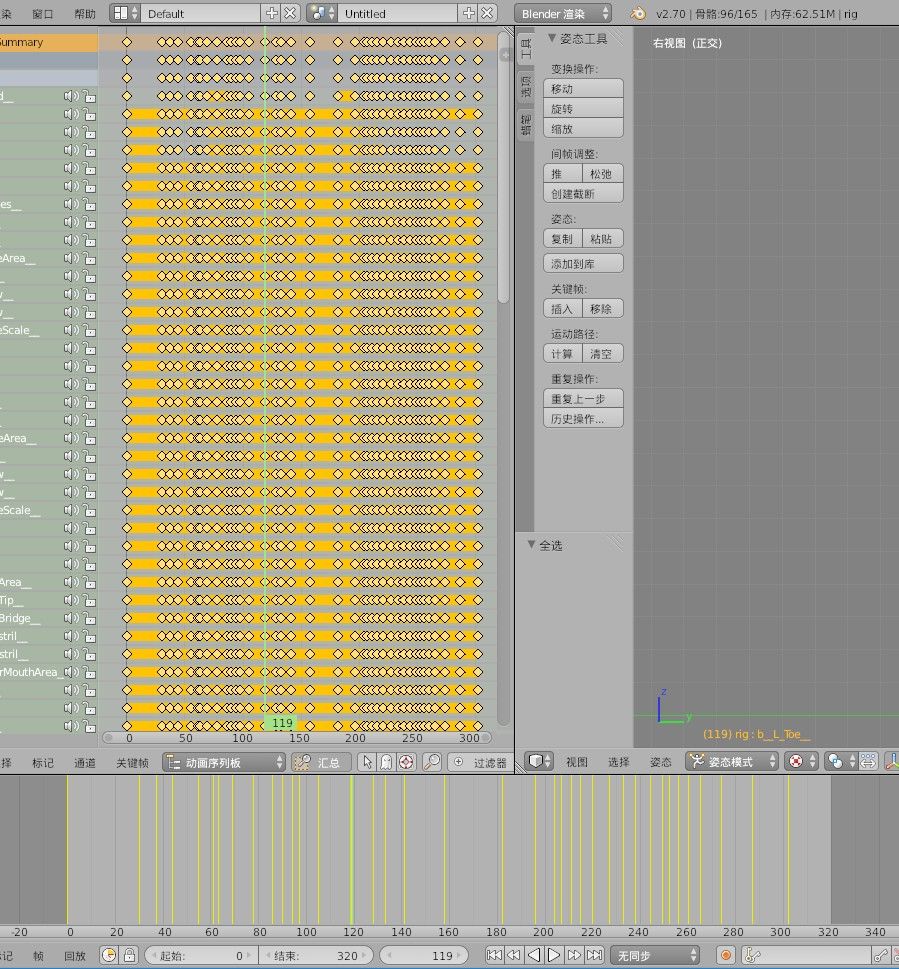Open the scene browse icon next to Untitled
Image resolution: width=899 pixels, height=969 pixels.
tap(322, 13)
